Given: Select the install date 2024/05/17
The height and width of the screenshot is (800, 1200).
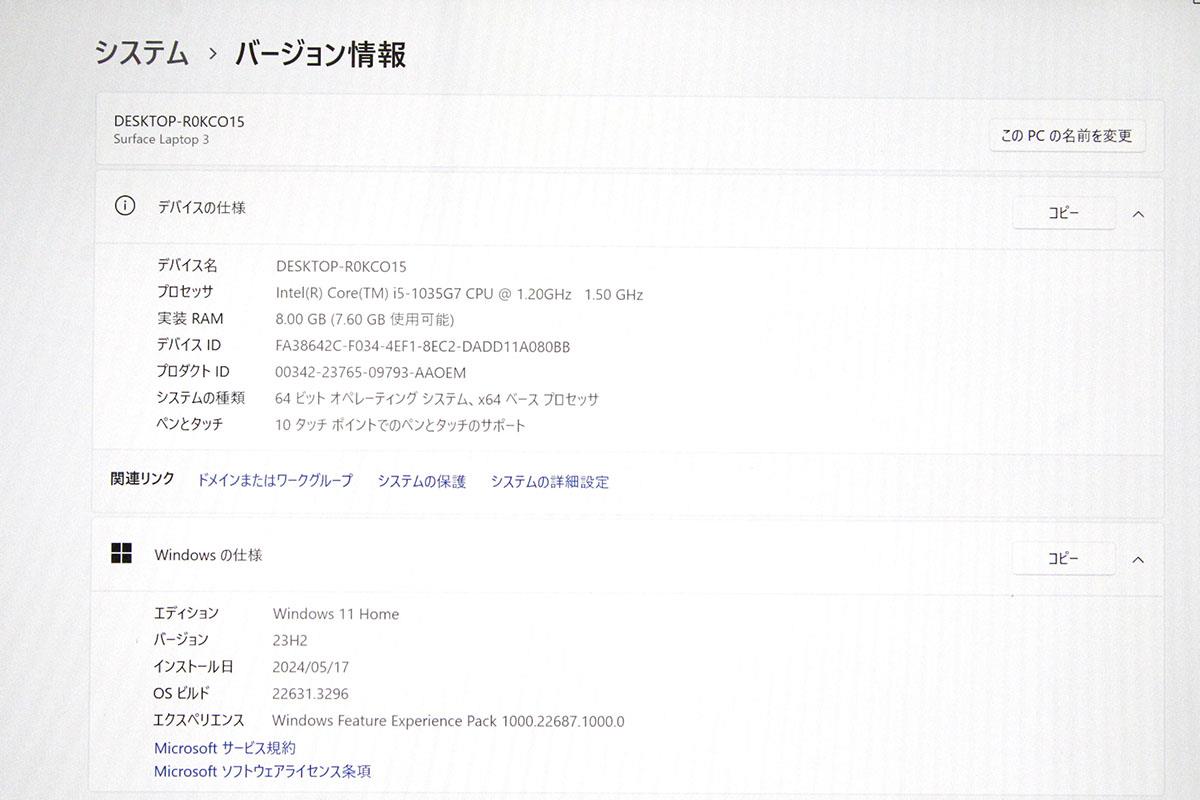Looking at the screenshot, I should click(x=311, y=667).
